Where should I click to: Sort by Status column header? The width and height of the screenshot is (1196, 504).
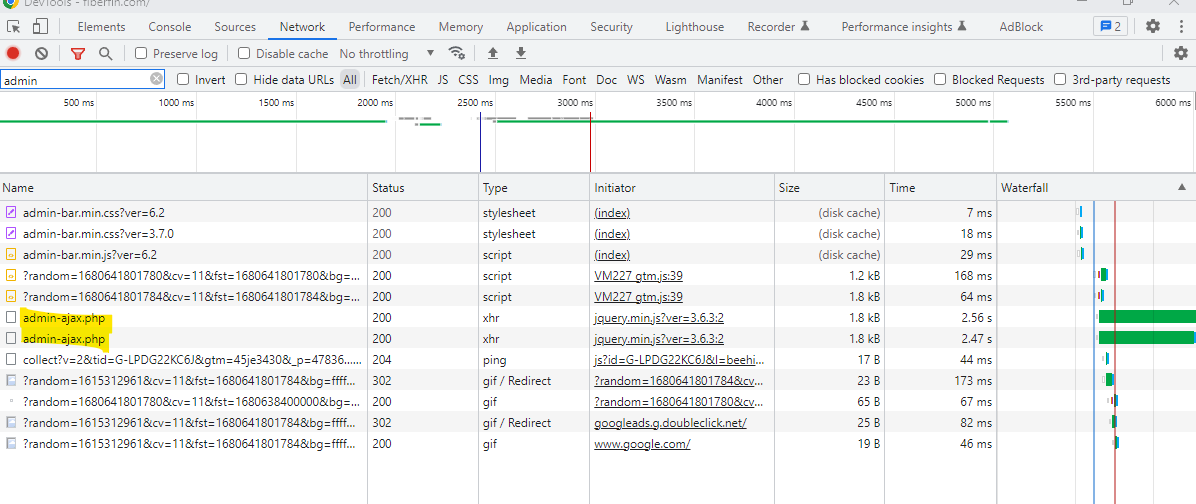point(423,188)
